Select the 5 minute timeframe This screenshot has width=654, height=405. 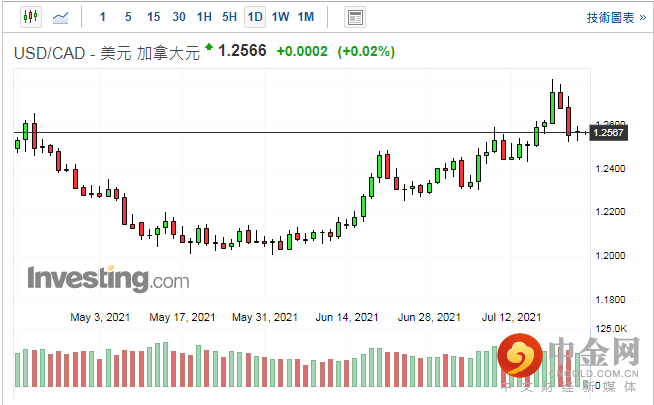pos(128,17)
